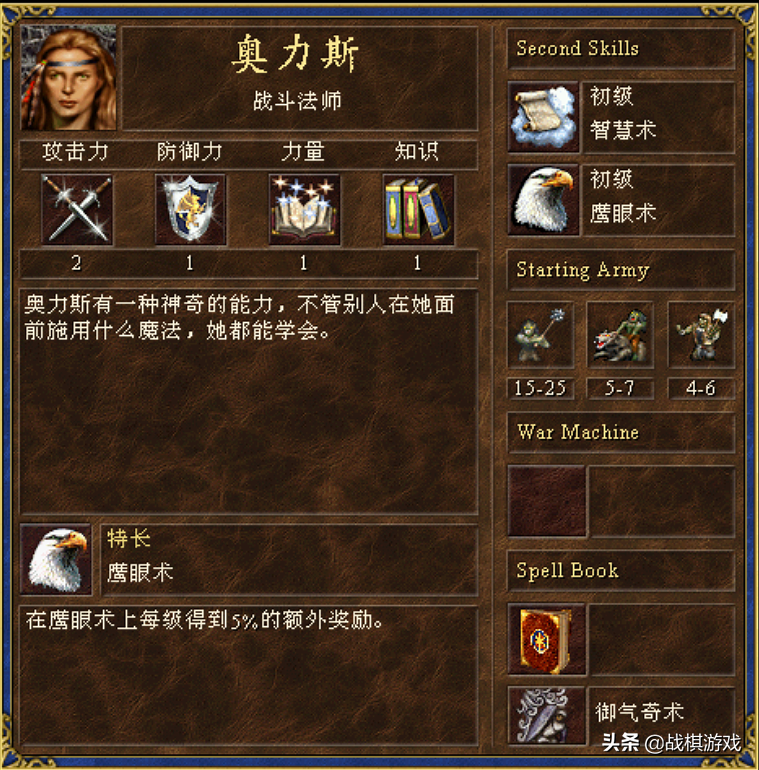Open the red spell book icon
This screenshot has width=759, height=770.
(x=546, y=639)
